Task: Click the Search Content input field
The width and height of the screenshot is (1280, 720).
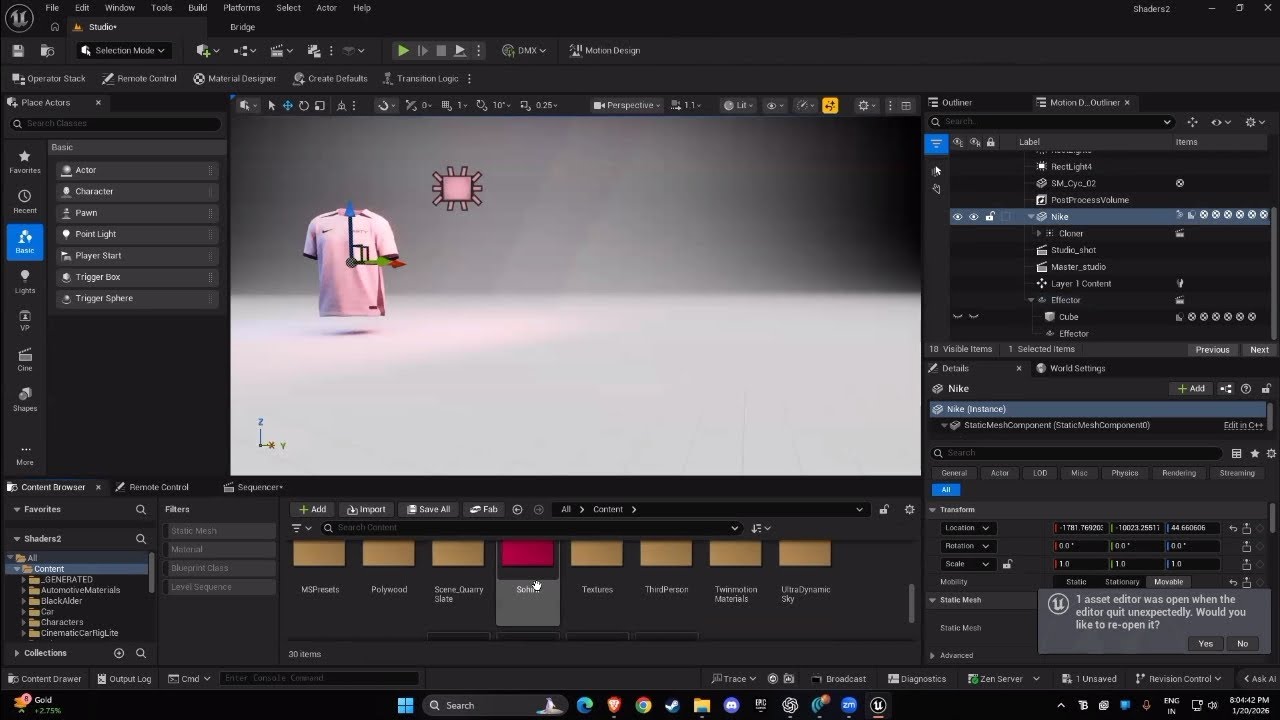Action: [530, 528]
